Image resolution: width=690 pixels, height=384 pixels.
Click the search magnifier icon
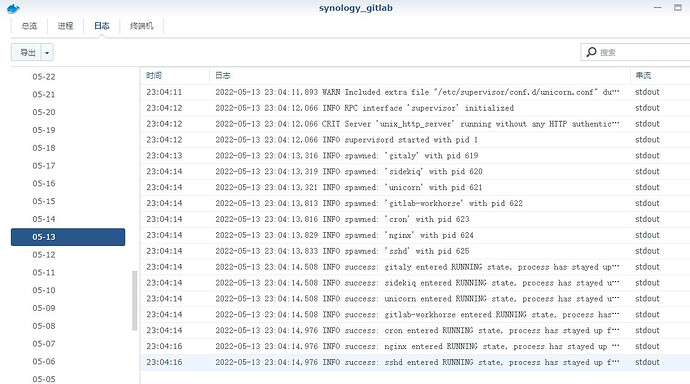point(591,52)
